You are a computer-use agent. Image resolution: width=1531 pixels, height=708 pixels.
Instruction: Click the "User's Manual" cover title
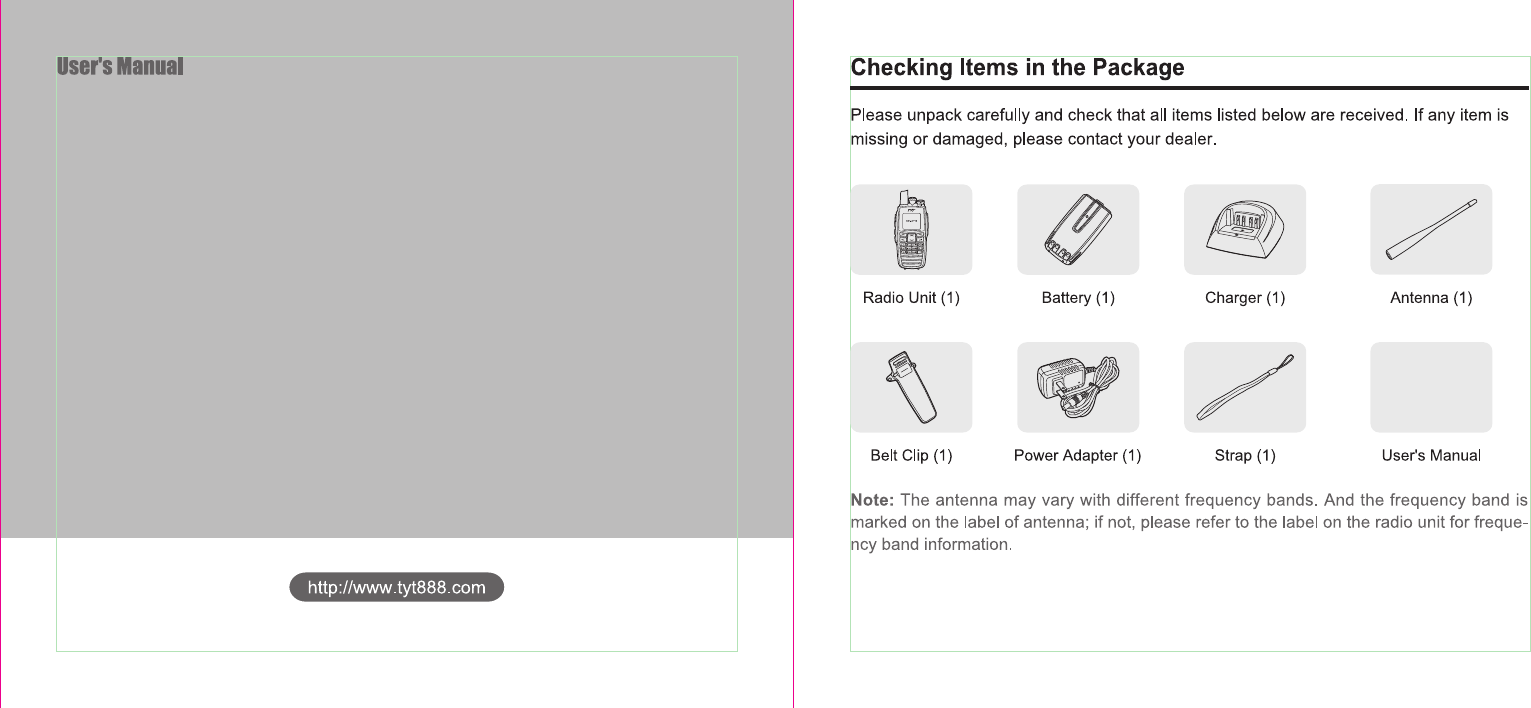[120, 67]
